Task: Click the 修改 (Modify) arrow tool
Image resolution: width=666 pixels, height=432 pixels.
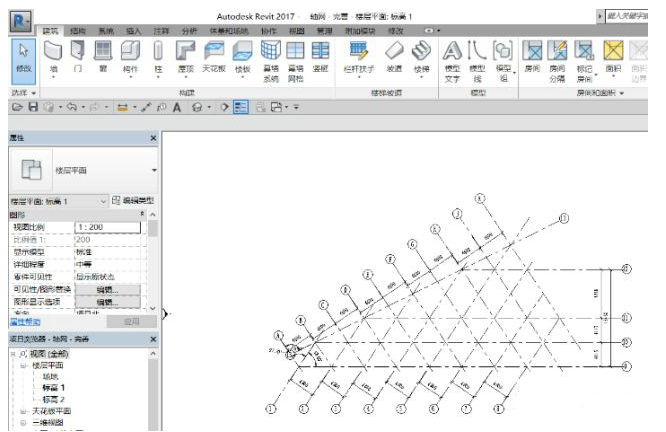Action: [24, 57]
